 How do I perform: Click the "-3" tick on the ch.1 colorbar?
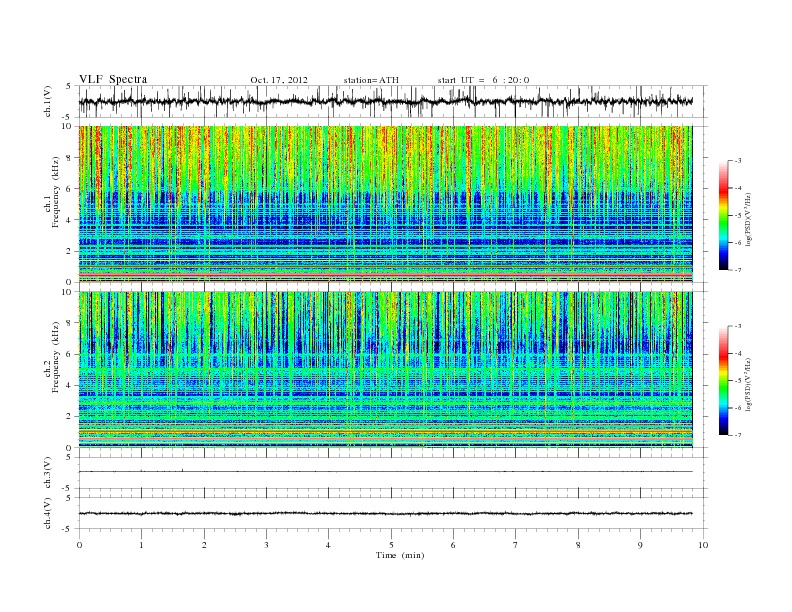(x=737, y=161)
